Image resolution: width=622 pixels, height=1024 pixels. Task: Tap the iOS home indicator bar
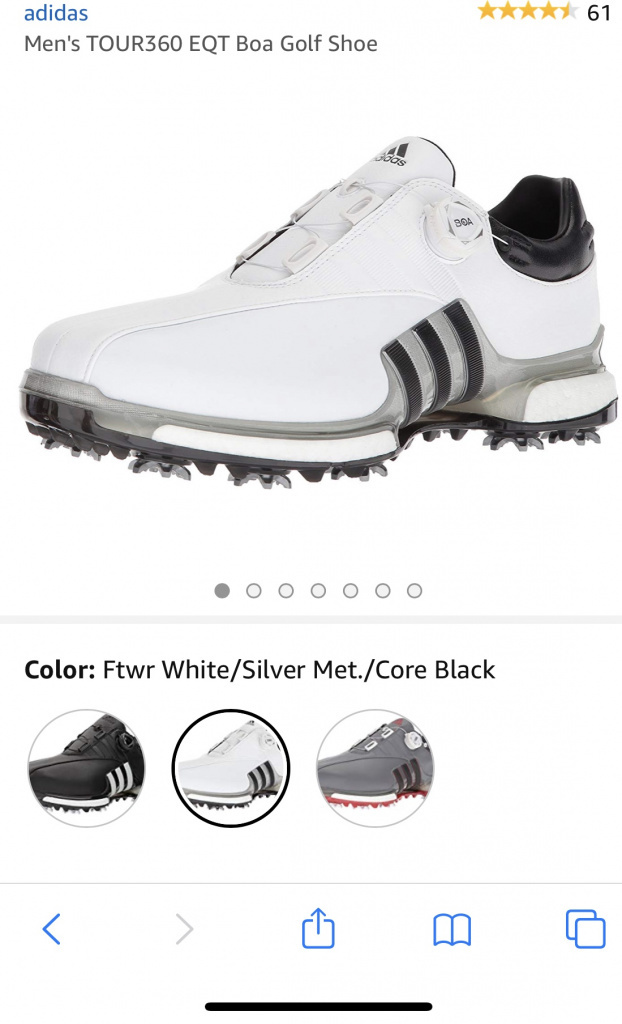tap(318, 1006)
